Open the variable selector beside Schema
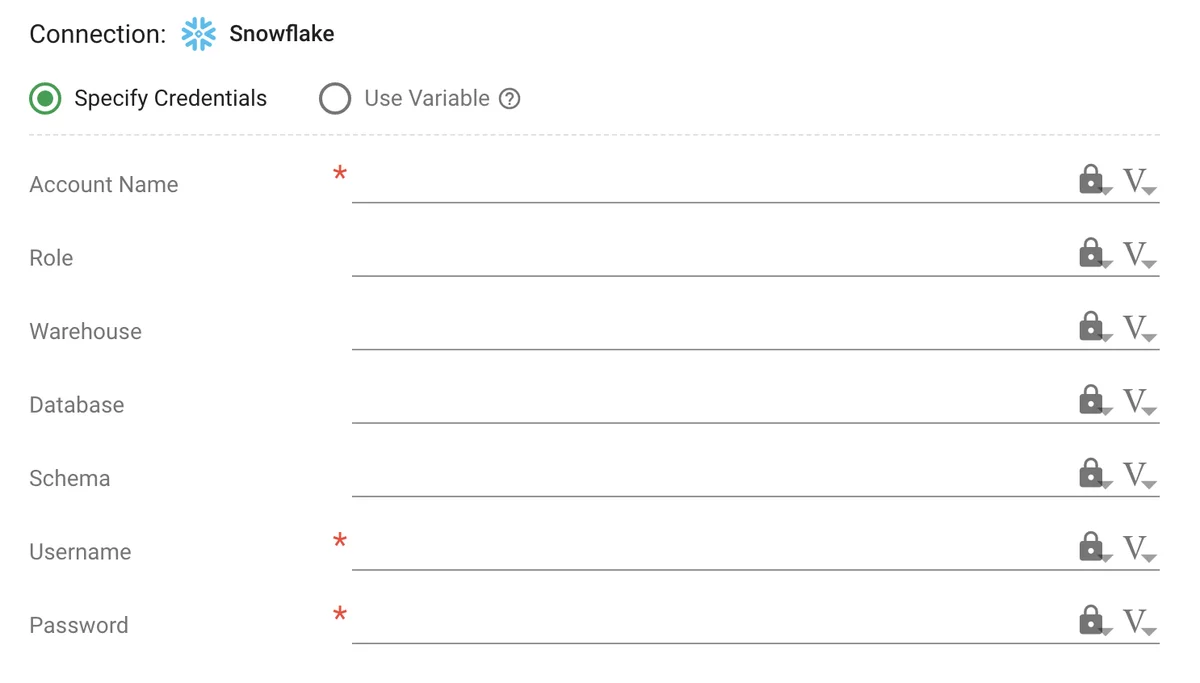The image size is (1200, 683). [1135, 475]
